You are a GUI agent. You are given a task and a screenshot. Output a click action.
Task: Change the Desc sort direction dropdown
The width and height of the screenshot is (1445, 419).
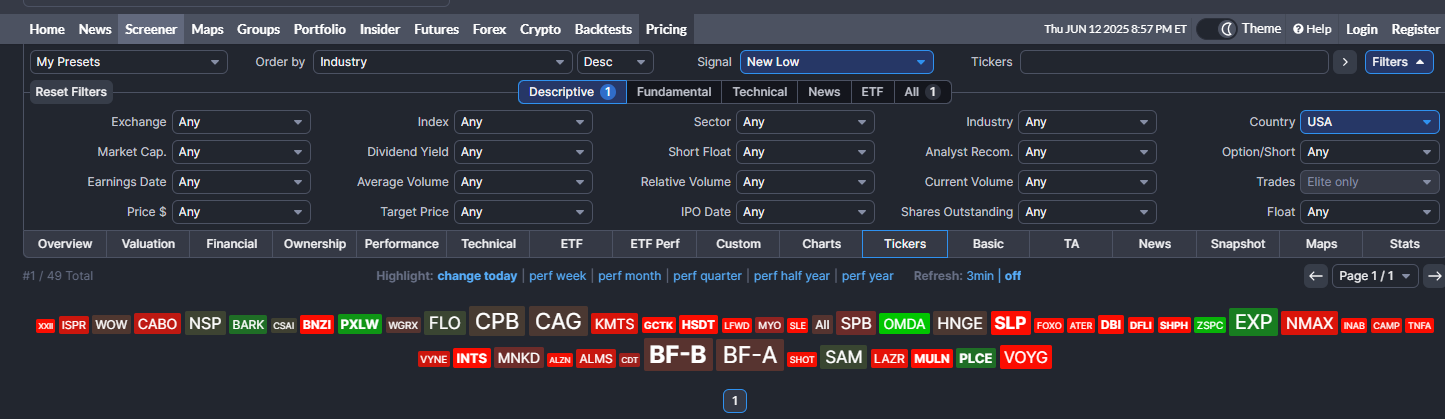pyautogui.click(x=615, y=62)
